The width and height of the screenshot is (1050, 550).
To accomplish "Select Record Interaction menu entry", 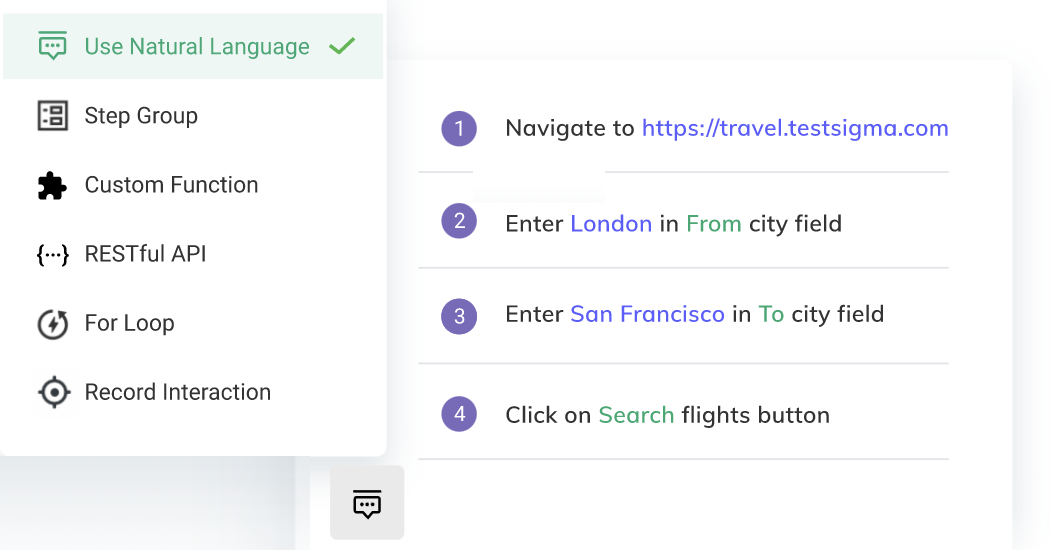I will click(x=177, y=392).
